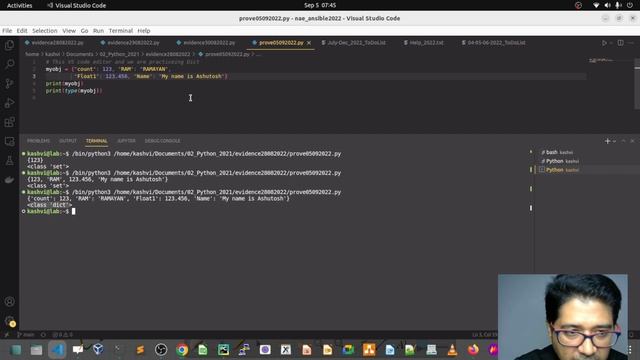Viewport: 640px width, 360px height.
Task: Close the prove05092022.py tab
Action: point(309,42)
